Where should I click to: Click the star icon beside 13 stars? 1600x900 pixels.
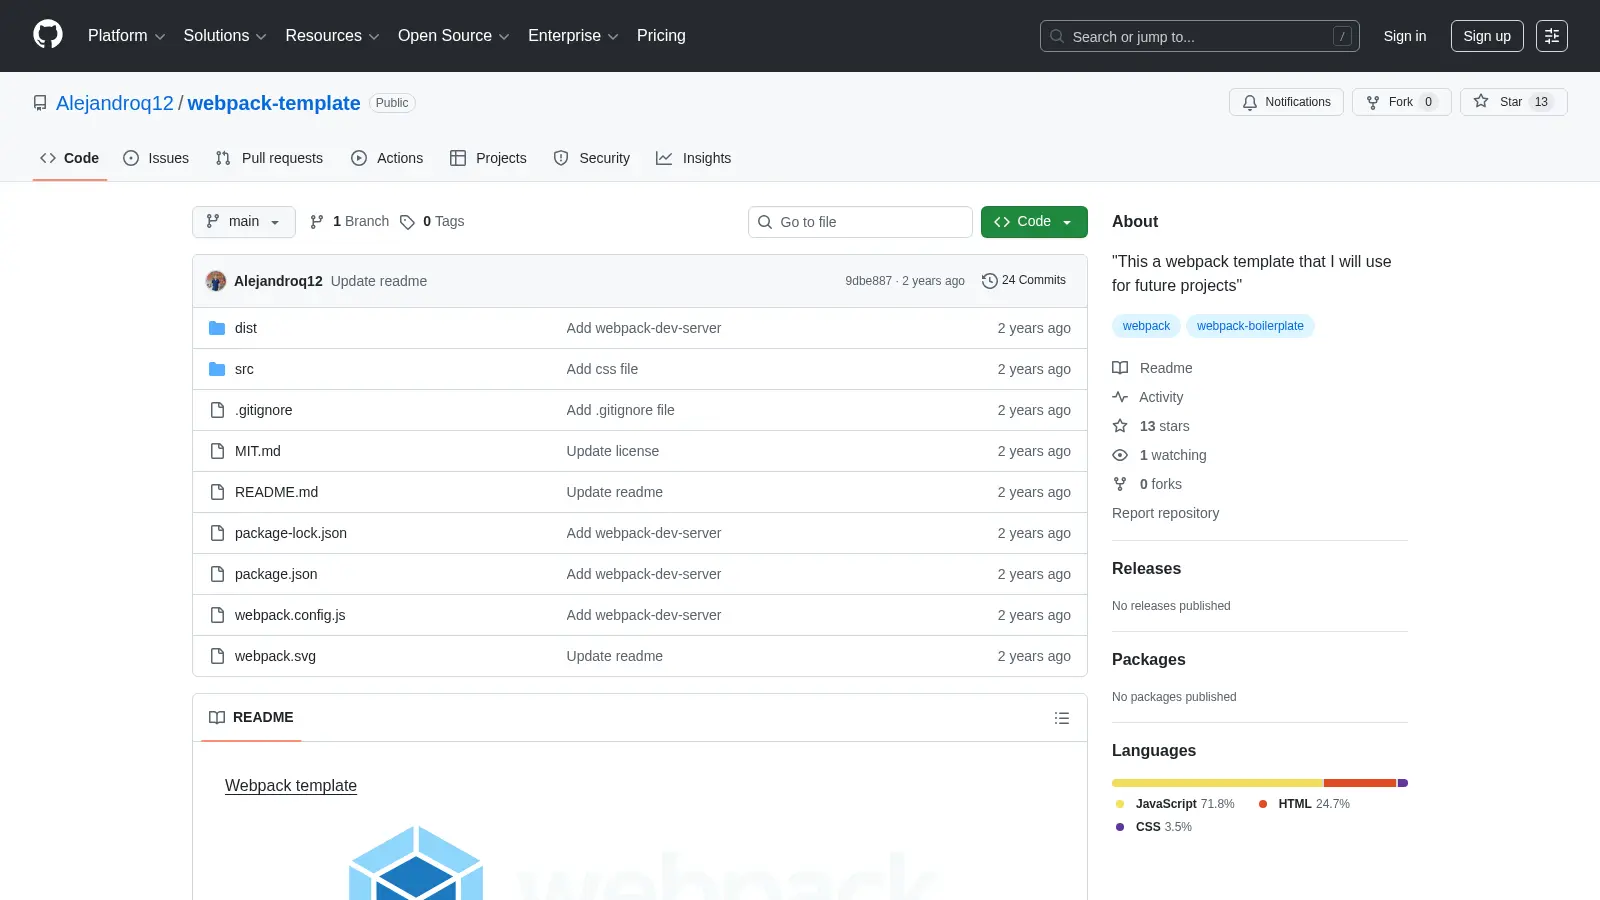pos(1120,426)
